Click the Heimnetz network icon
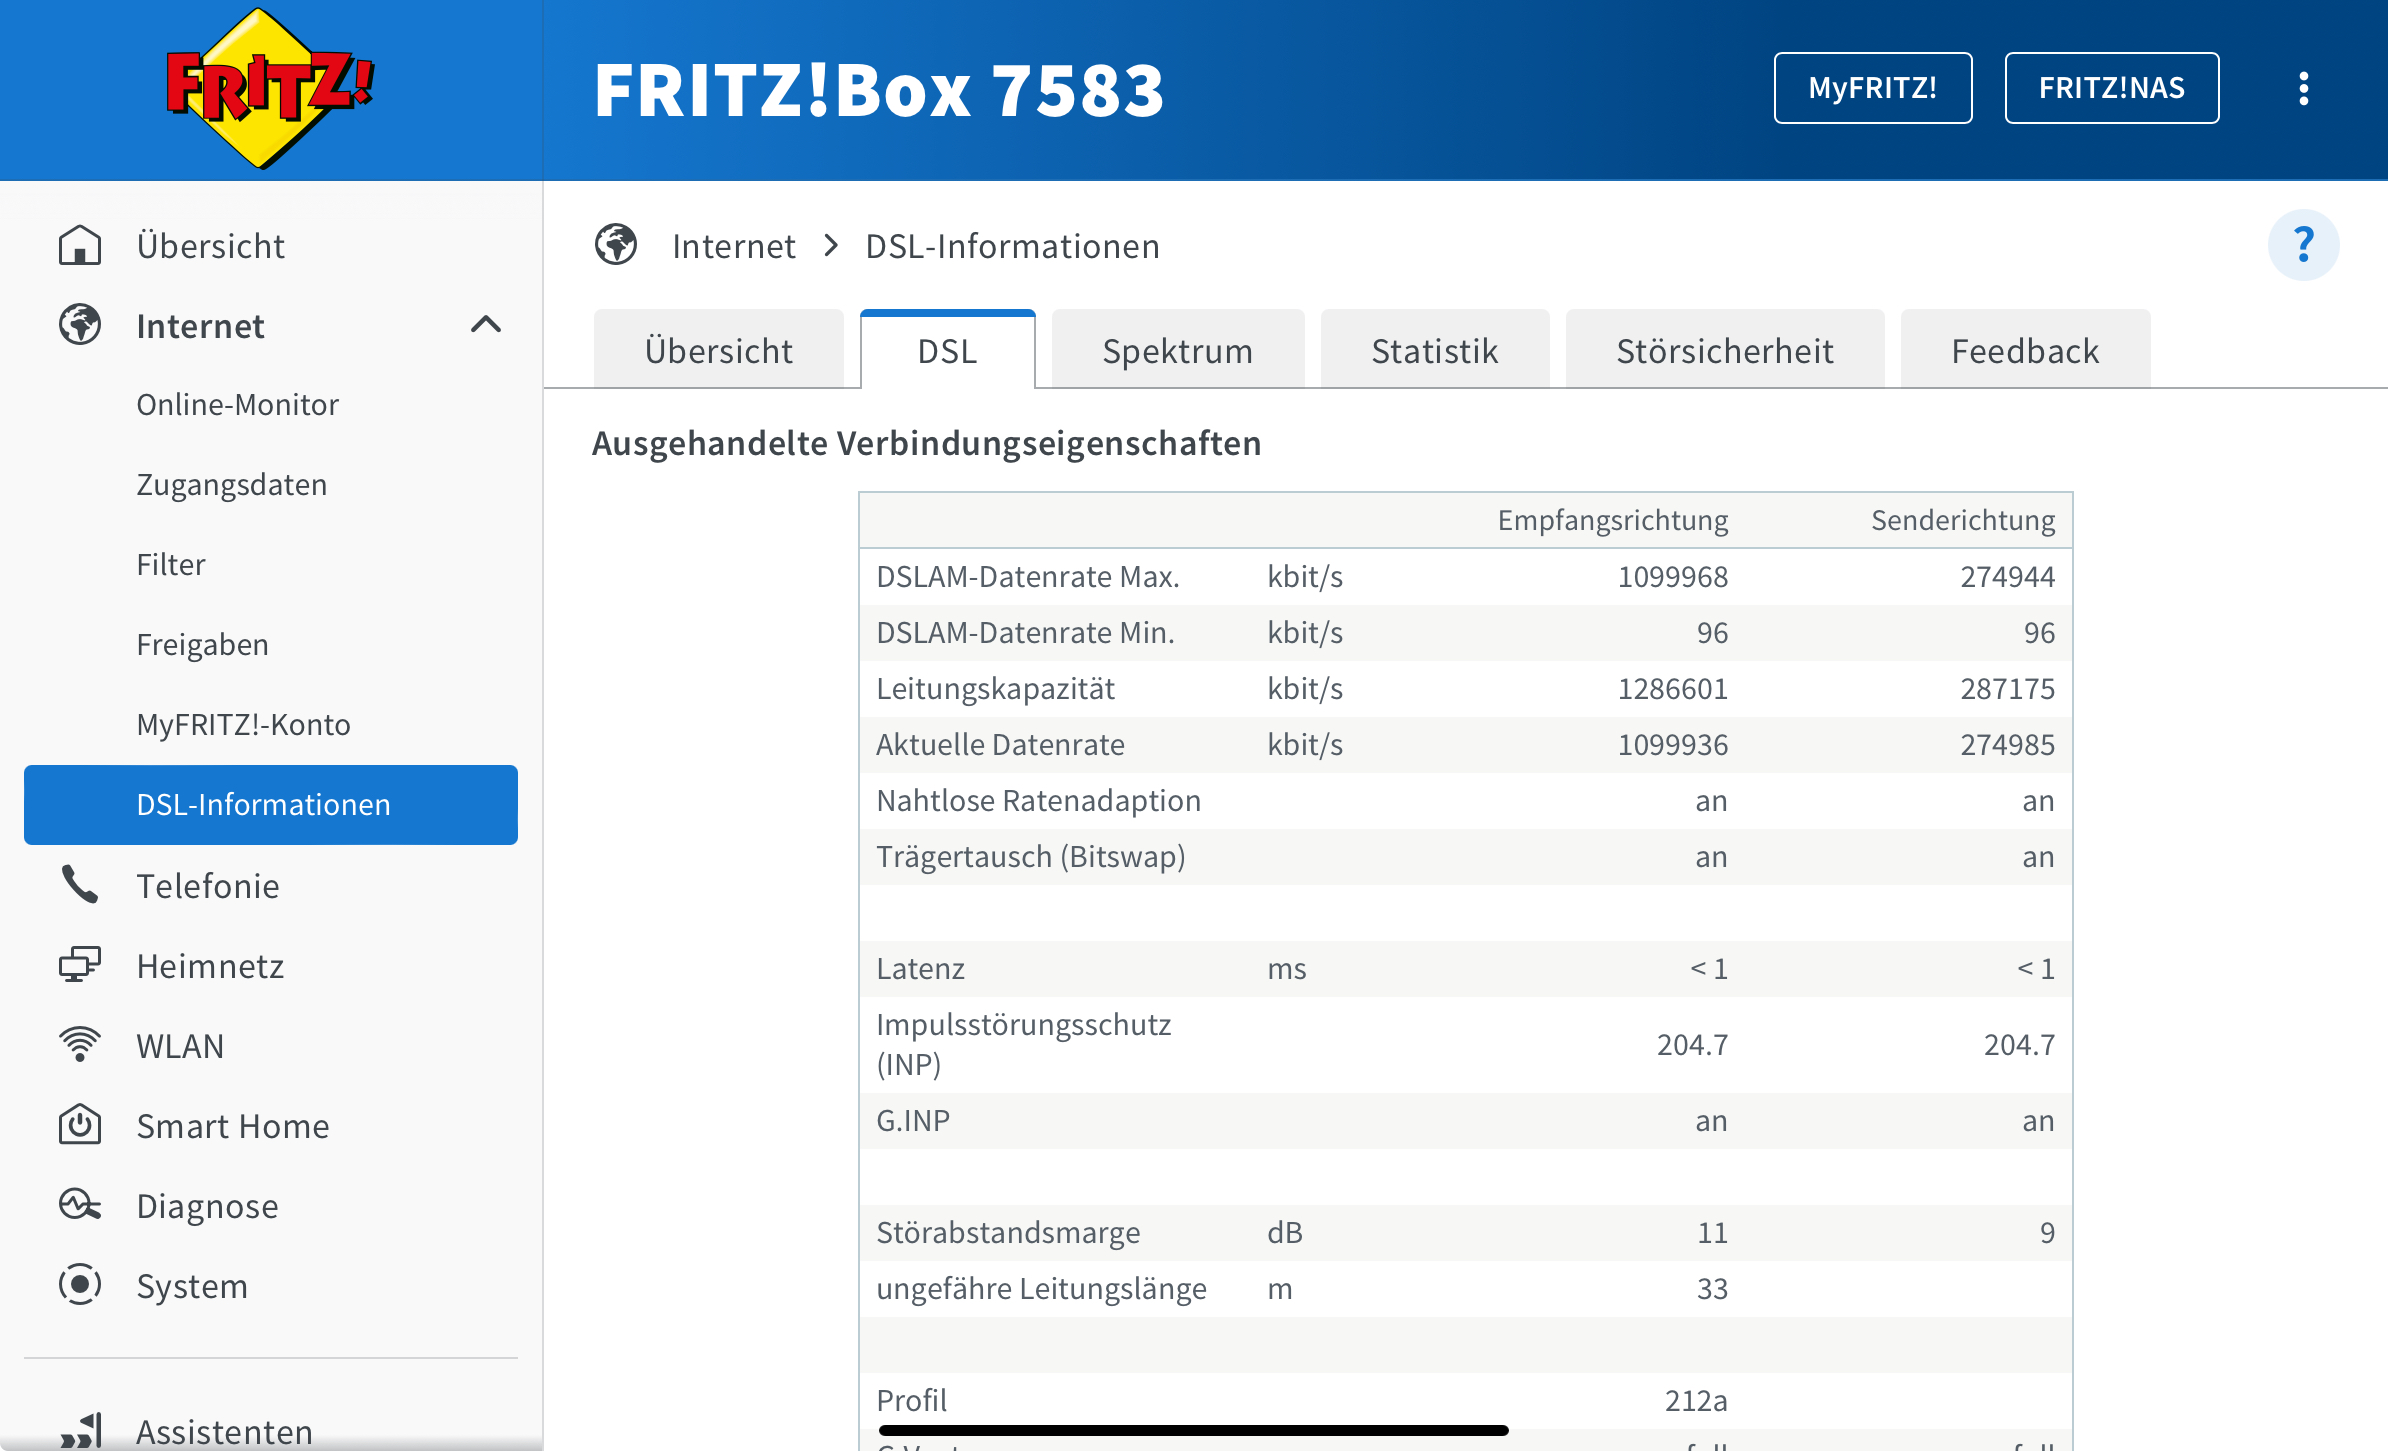 coord(80,966)
